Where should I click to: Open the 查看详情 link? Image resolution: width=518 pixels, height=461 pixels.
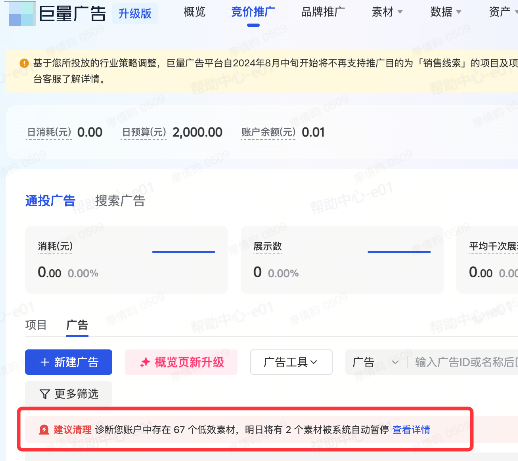411,430
